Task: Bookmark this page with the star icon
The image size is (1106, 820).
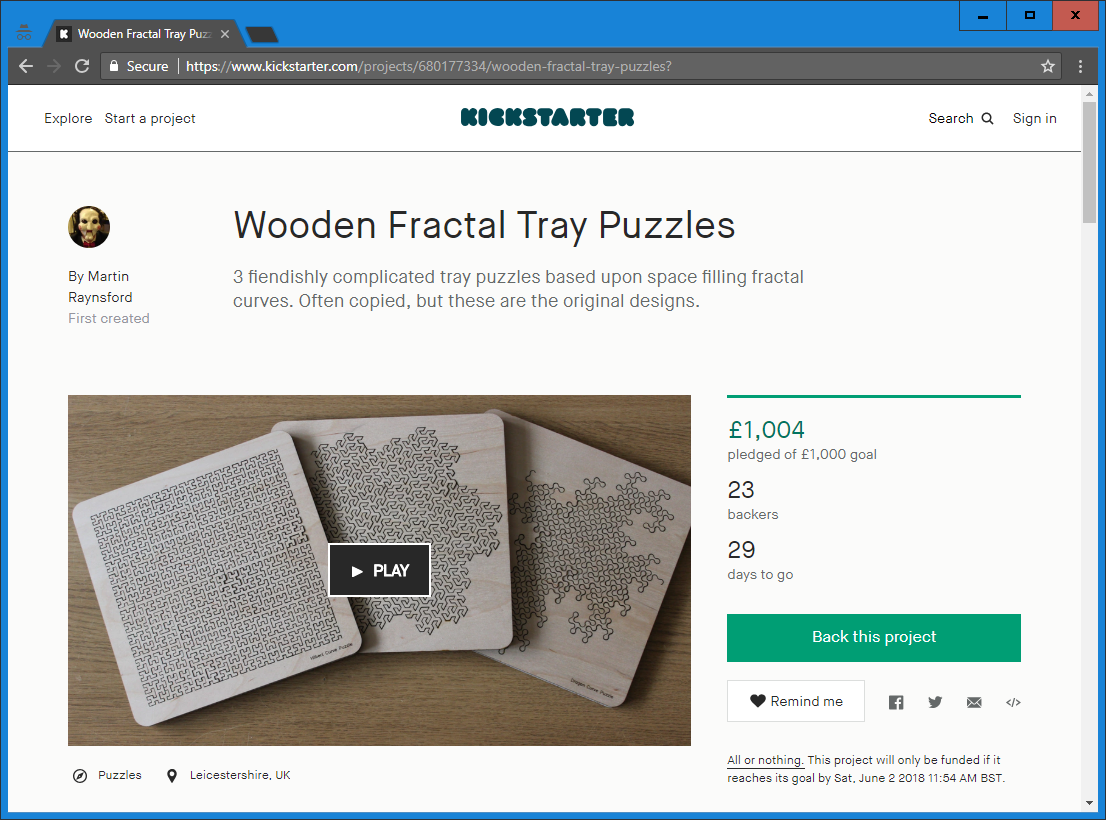Action: 1047,66
